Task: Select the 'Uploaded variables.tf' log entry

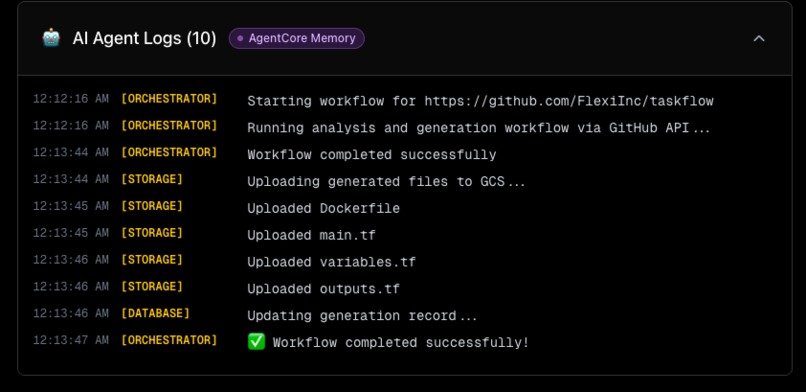Action: (x=332, y=262)
